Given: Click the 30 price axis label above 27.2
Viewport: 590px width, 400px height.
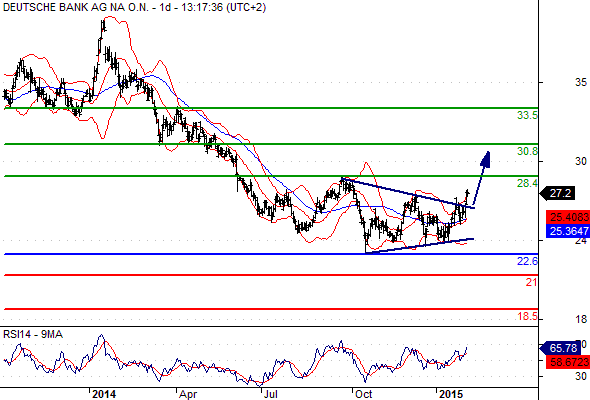Looking at the screenshot, I should [x=581, y=161].
